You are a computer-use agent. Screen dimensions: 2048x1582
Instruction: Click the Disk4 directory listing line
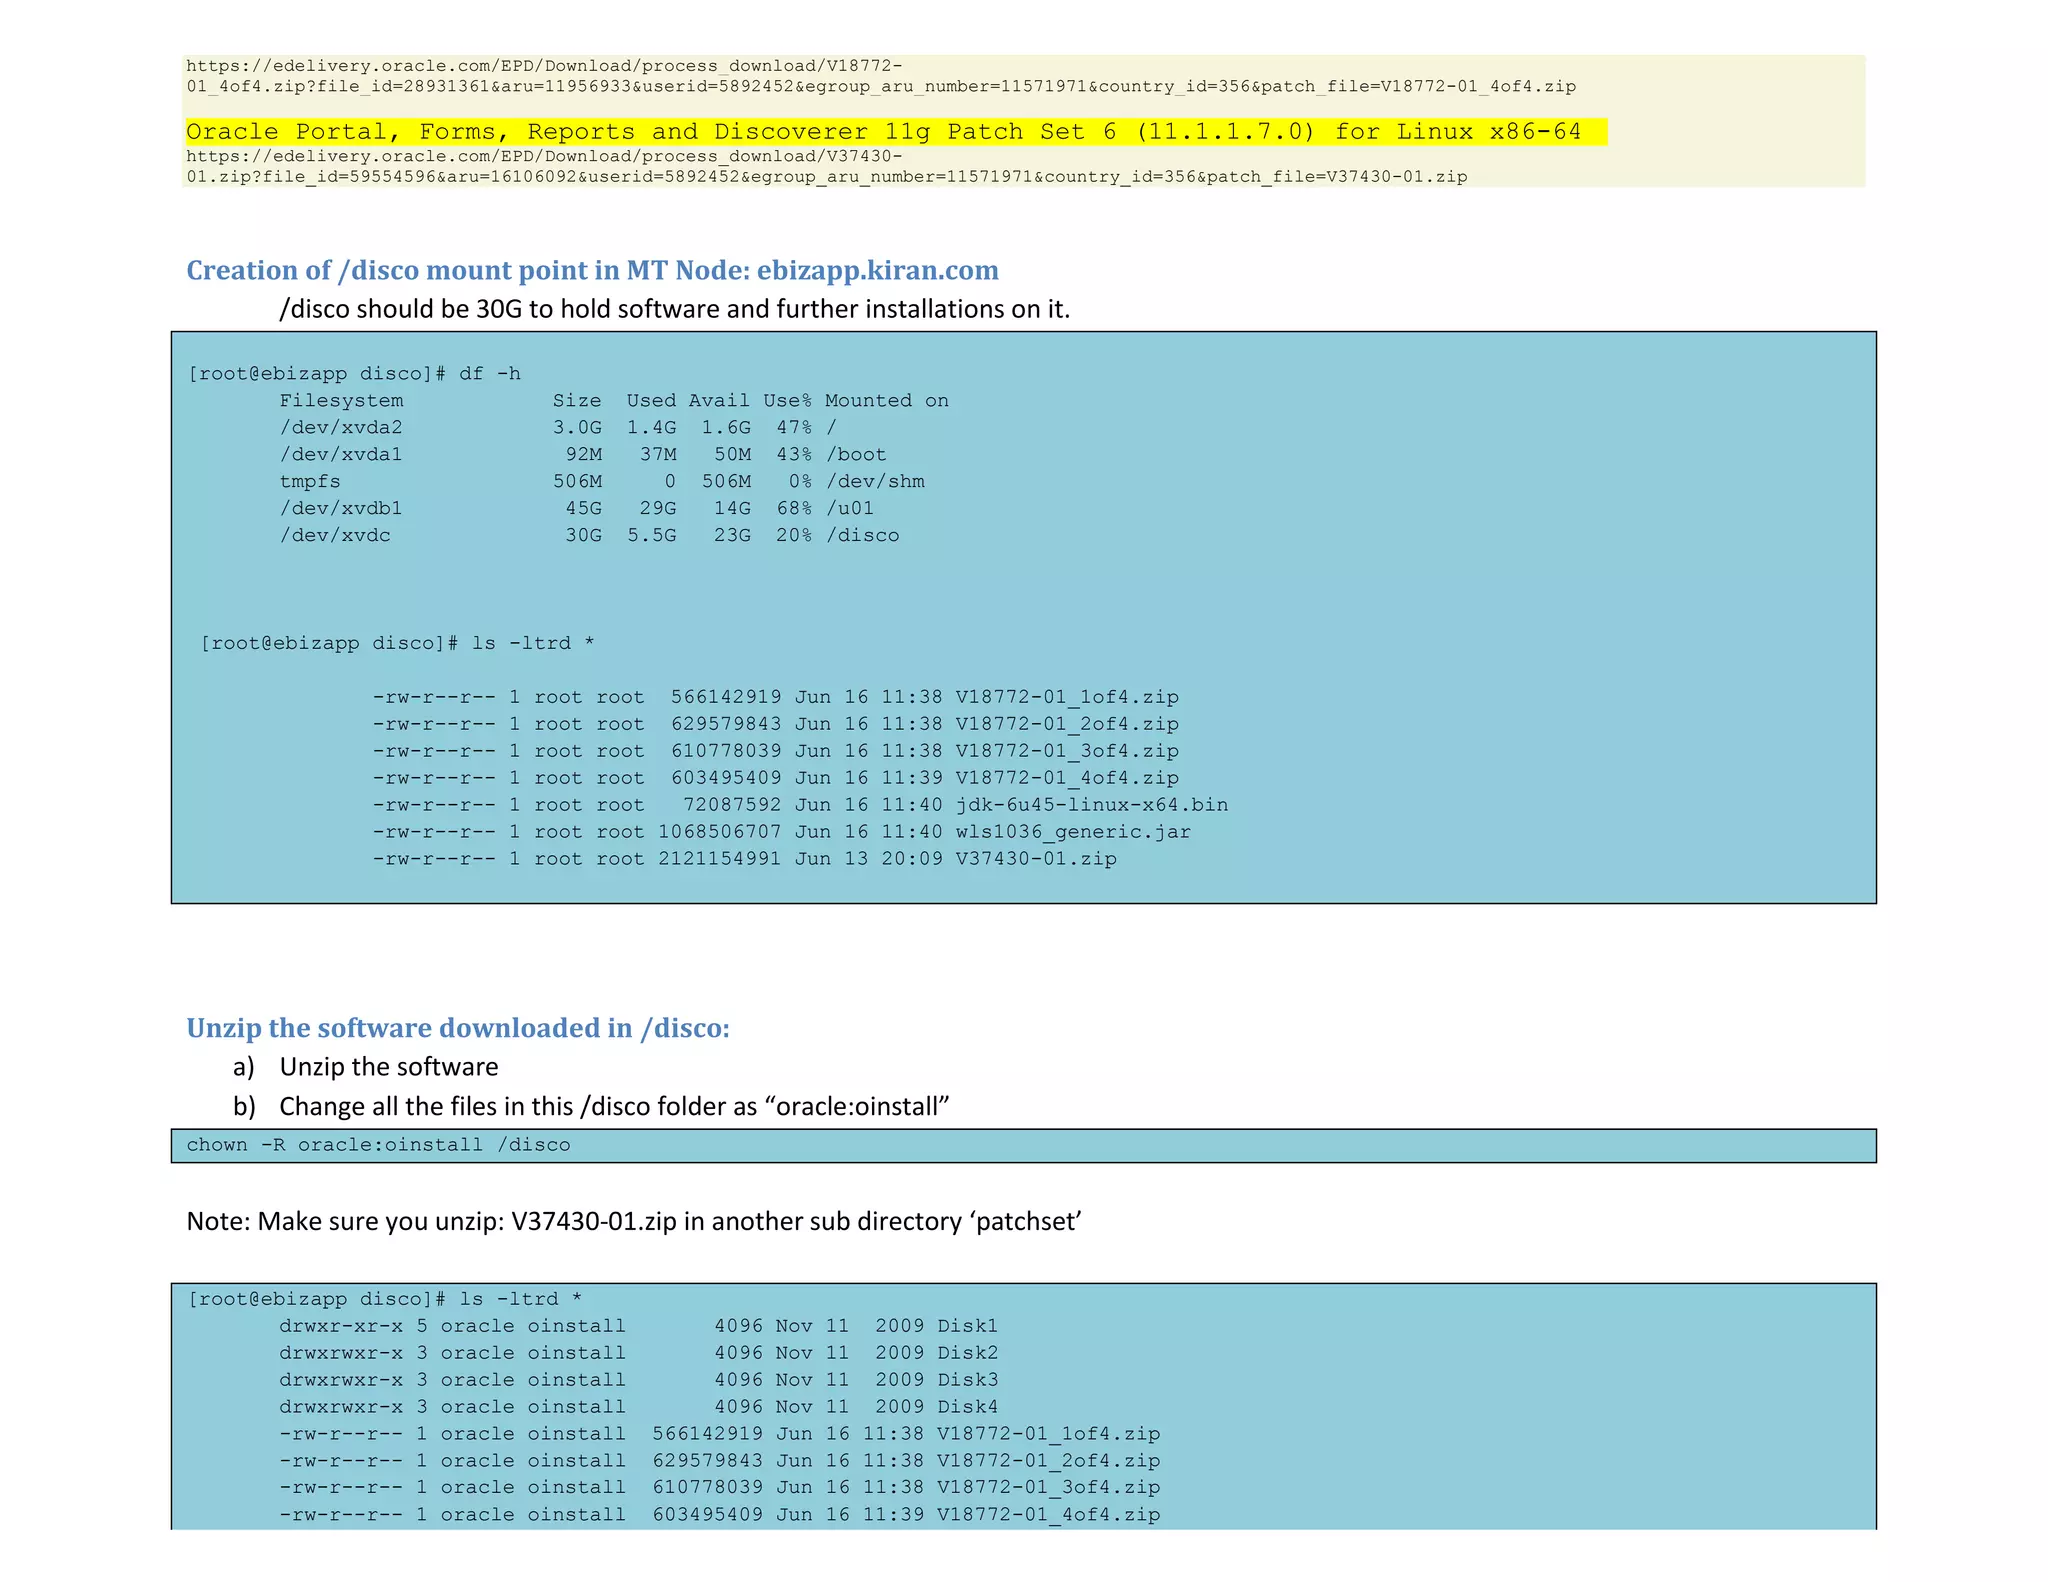click(x=638, y=1408)
